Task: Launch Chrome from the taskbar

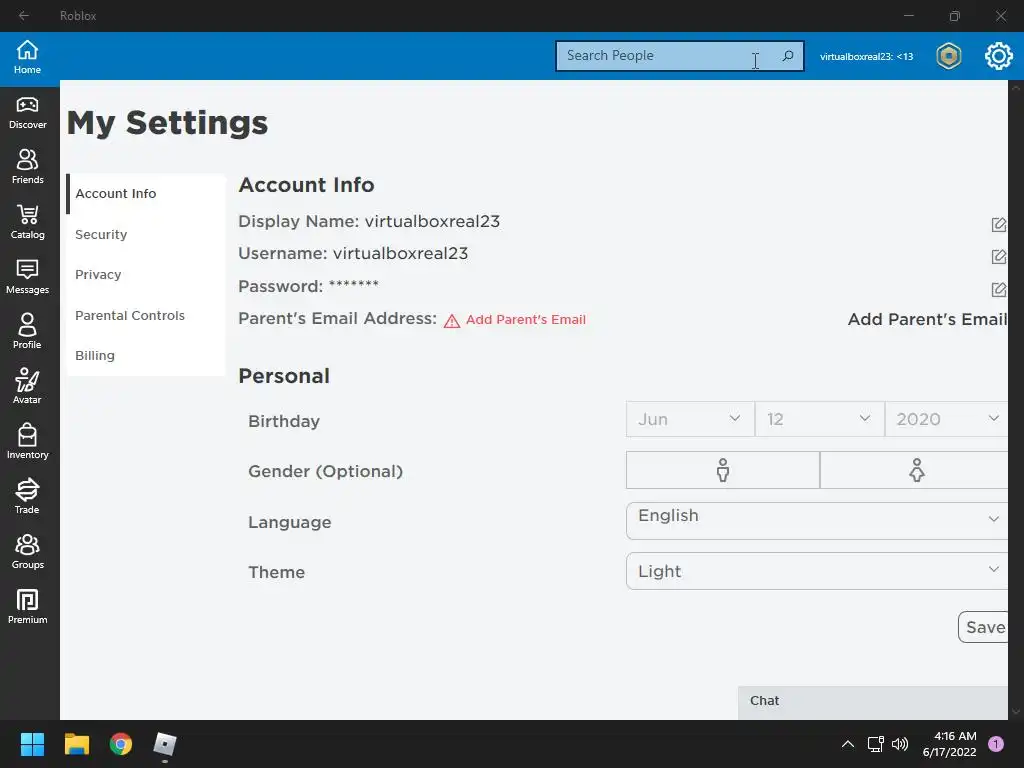Action: (x=121, y=744)
